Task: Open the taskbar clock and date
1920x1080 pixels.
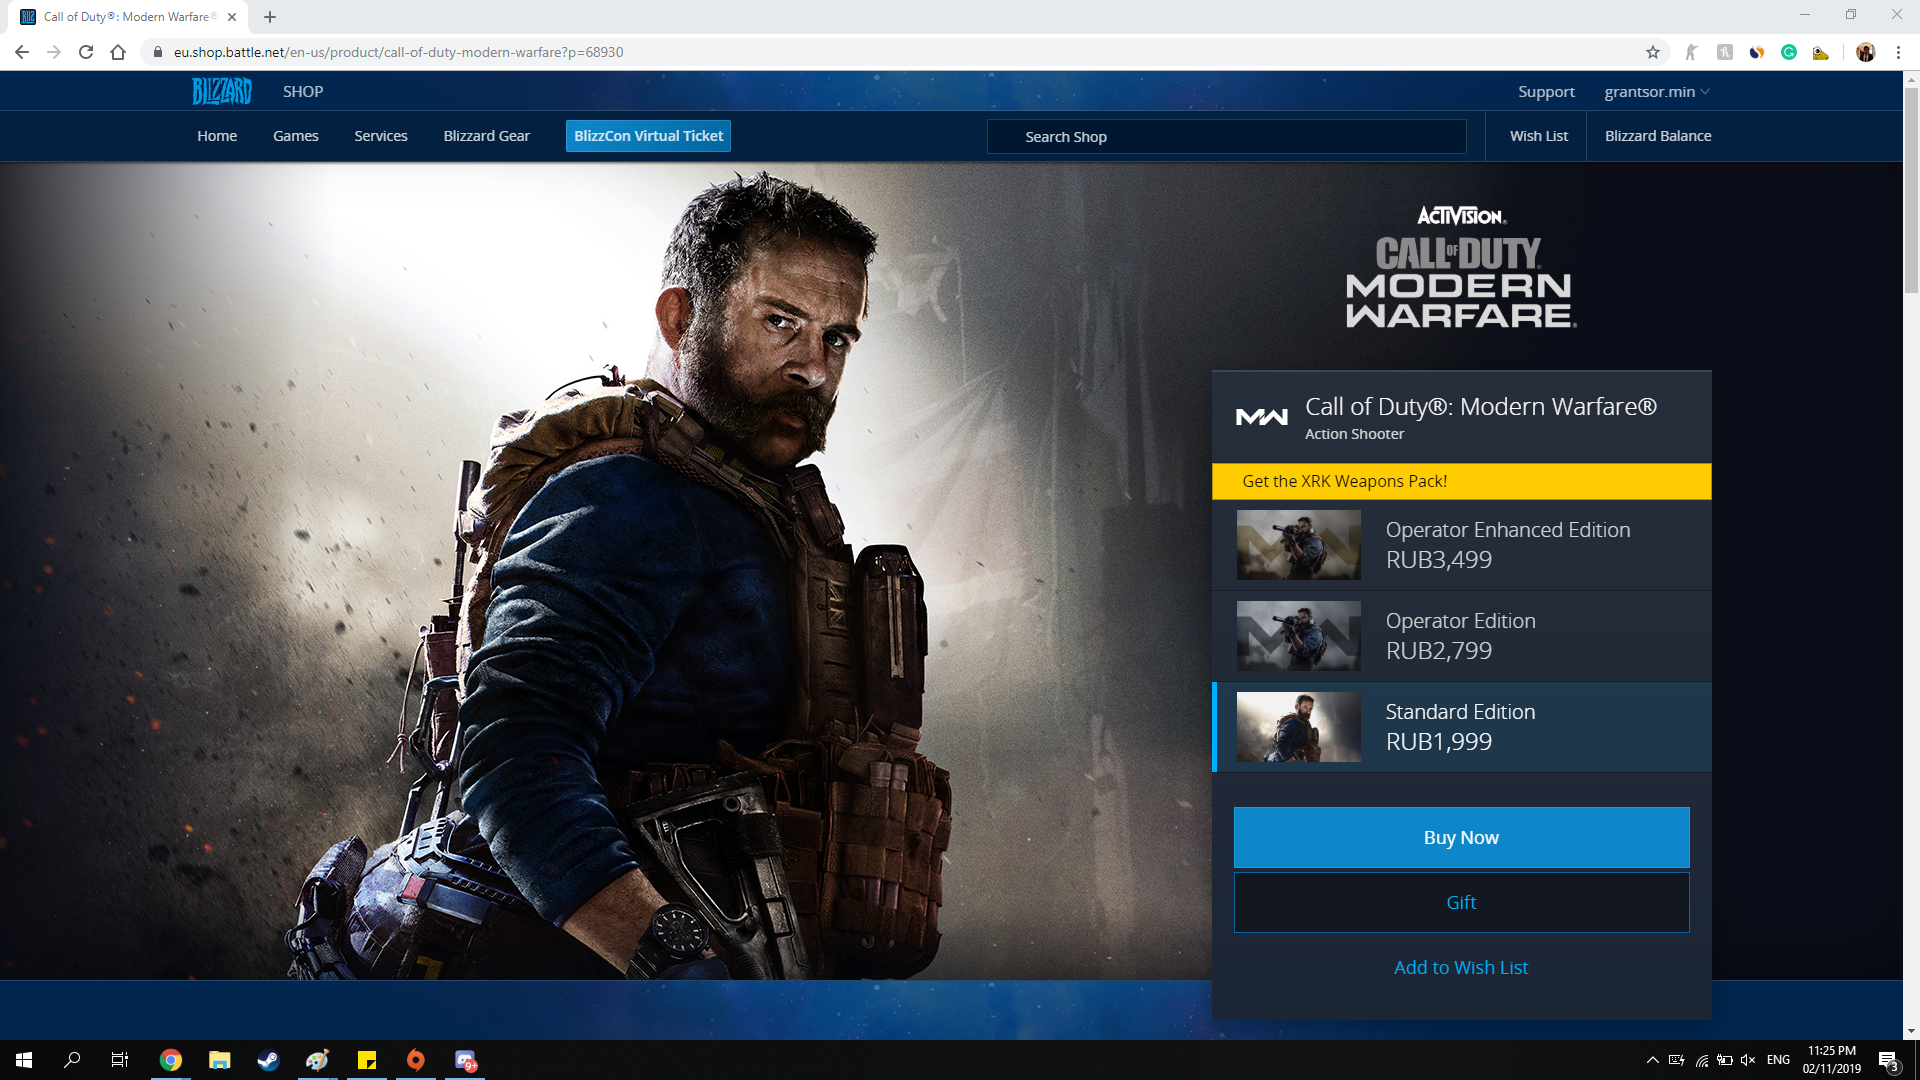Action: tap(1832, 1060)
